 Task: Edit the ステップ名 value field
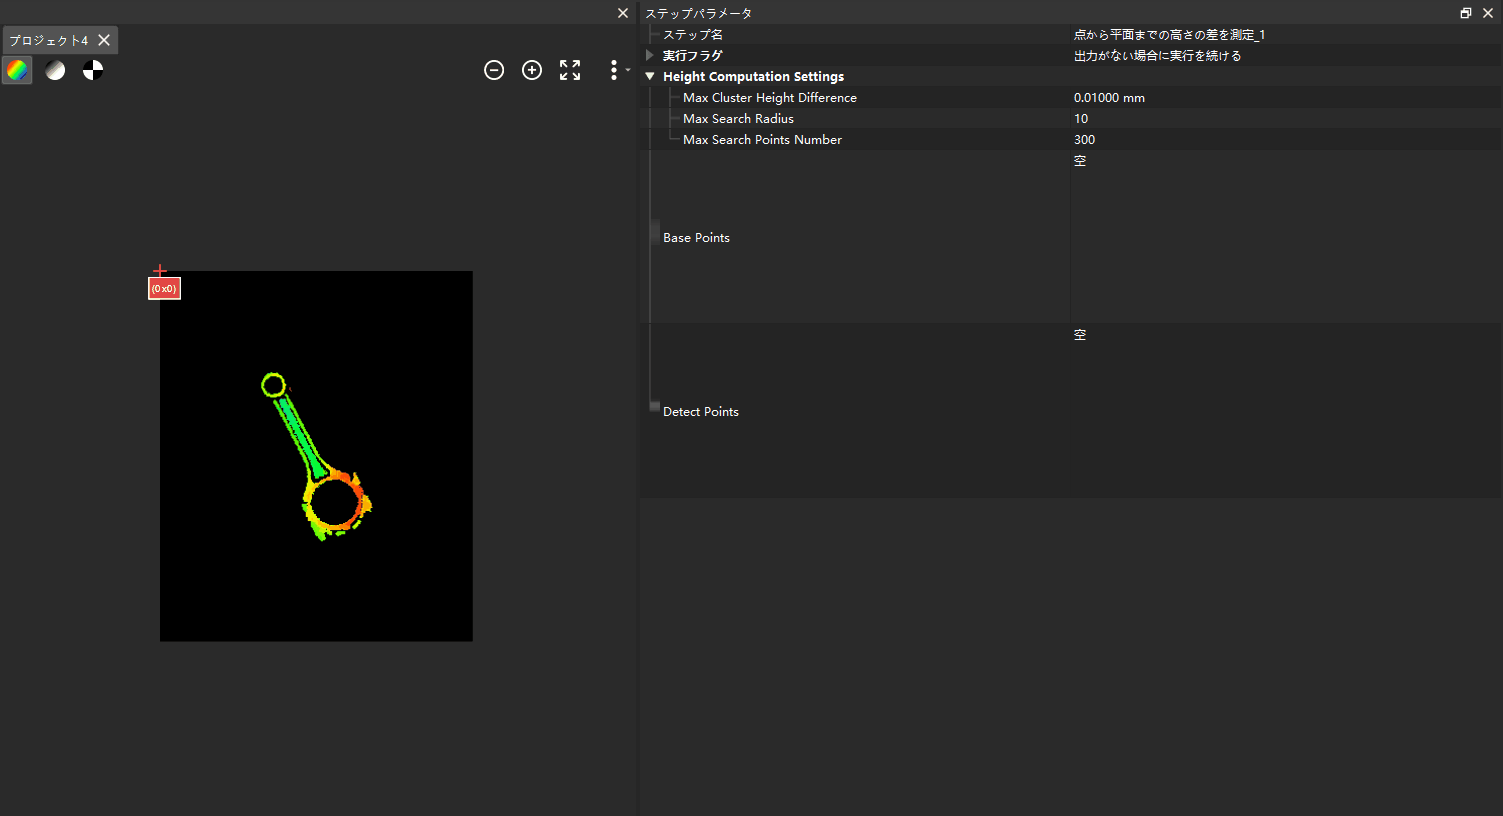tap(1285, 35)
